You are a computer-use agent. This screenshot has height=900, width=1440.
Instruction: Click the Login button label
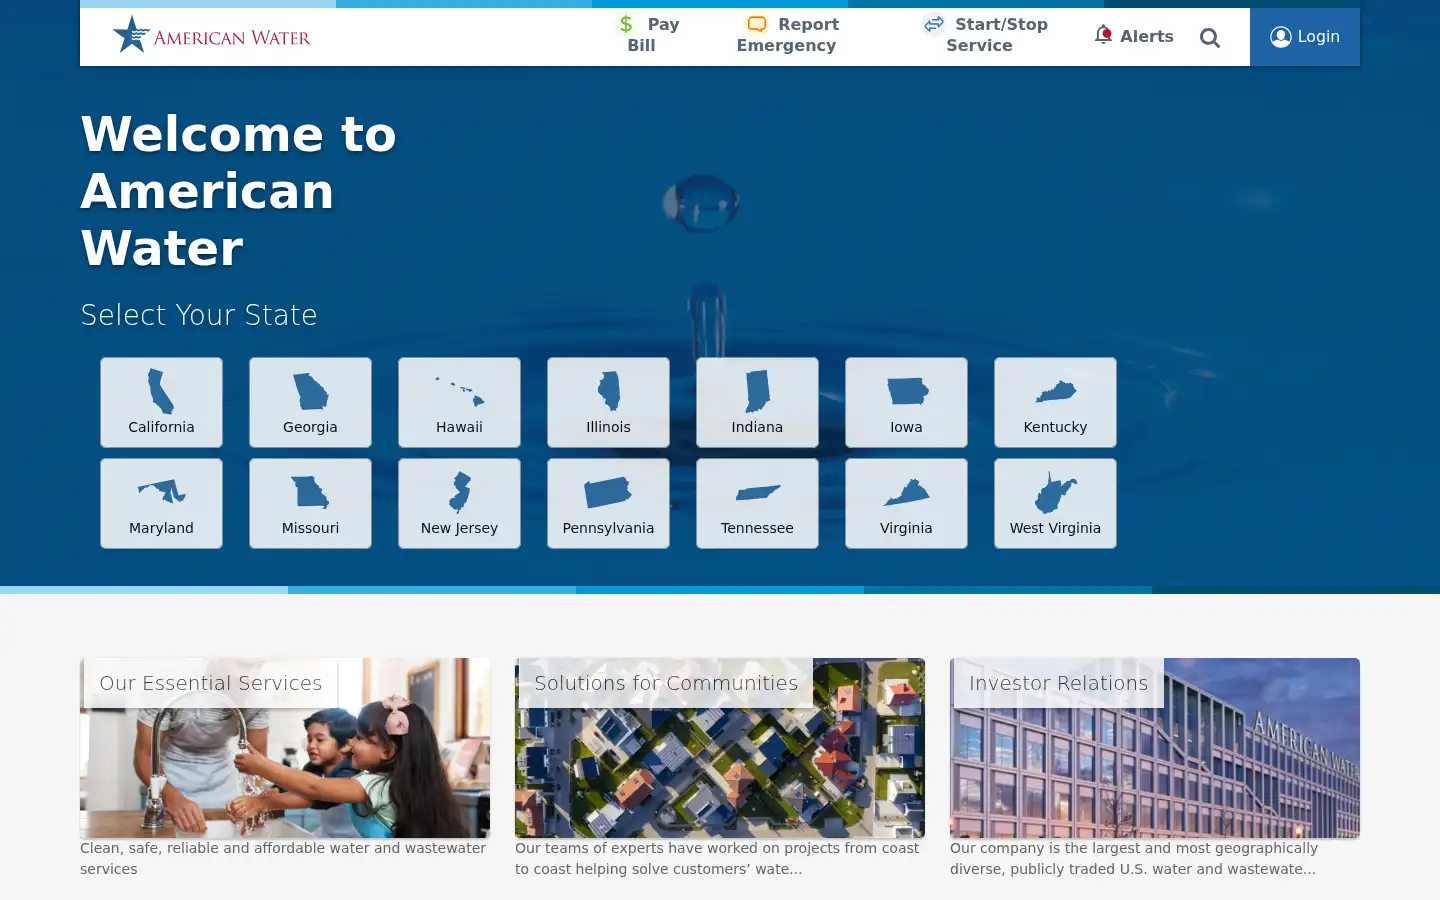click(1318, 37)
